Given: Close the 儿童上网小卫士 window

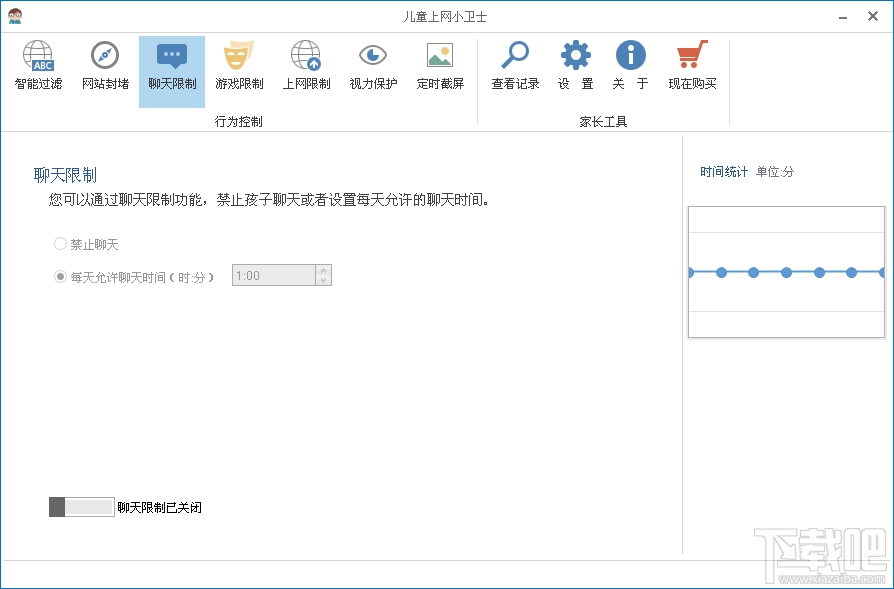Looking at the screenshot, I should (872, 17).
